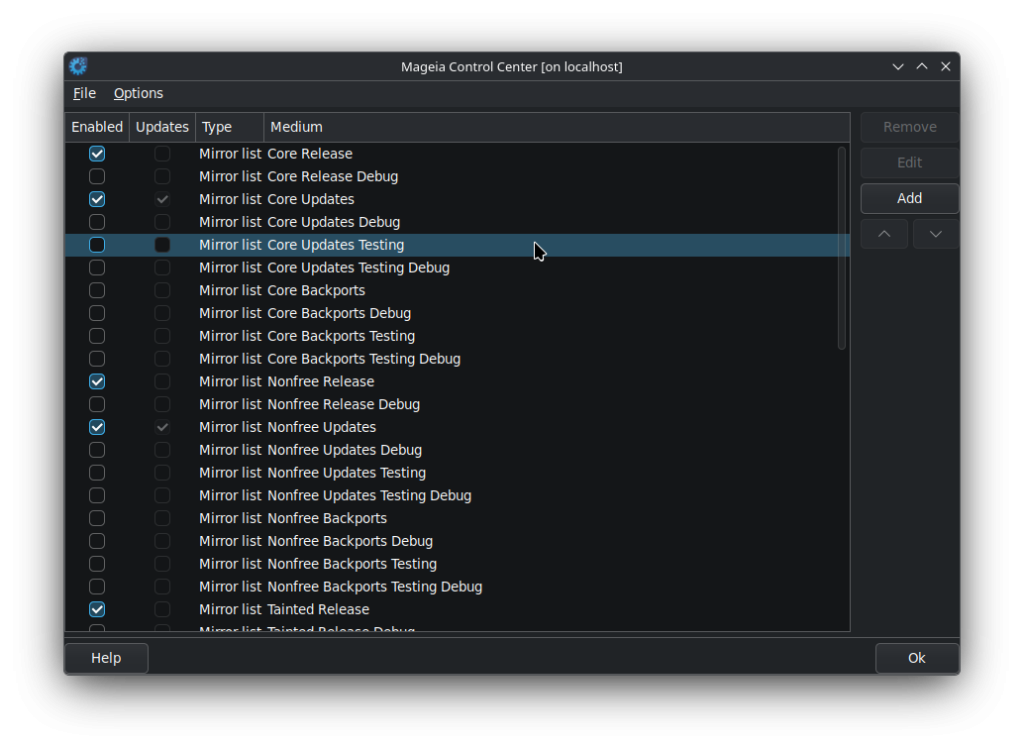Minimize window using titlebar down chevron

tap(898, 67)
